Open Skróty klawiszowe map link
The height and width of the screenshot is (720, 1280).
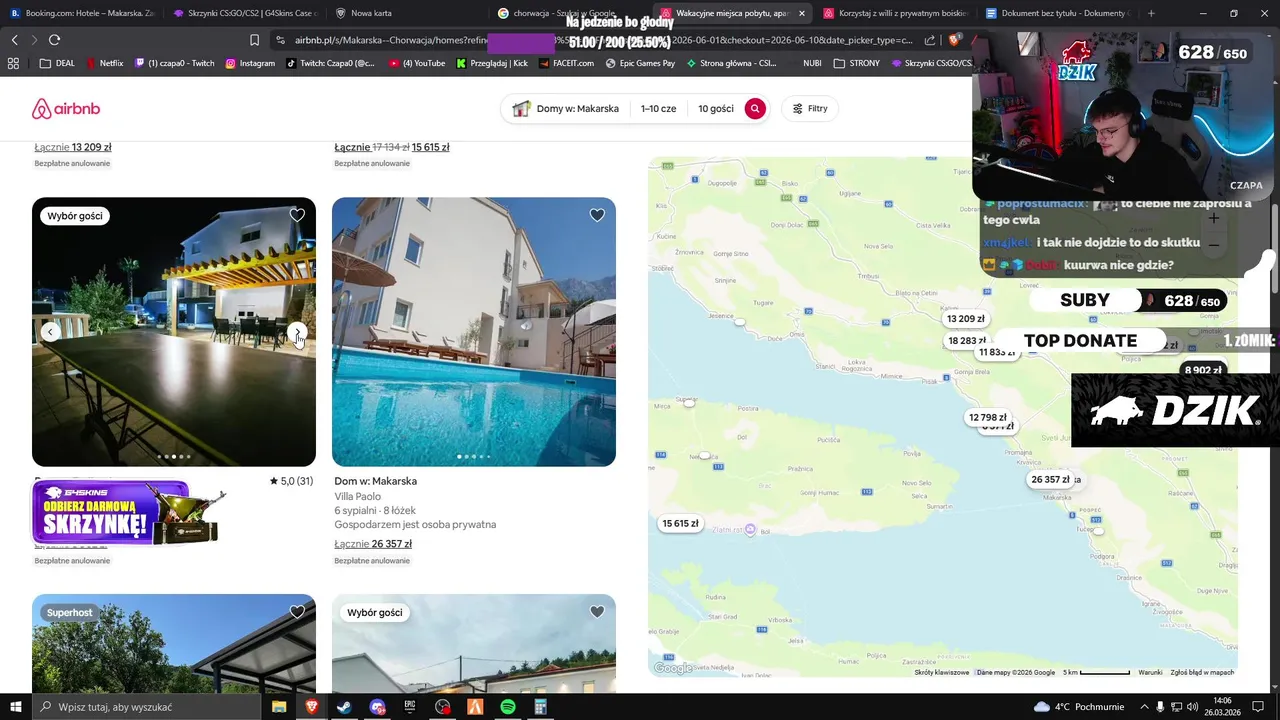point(941,672)
